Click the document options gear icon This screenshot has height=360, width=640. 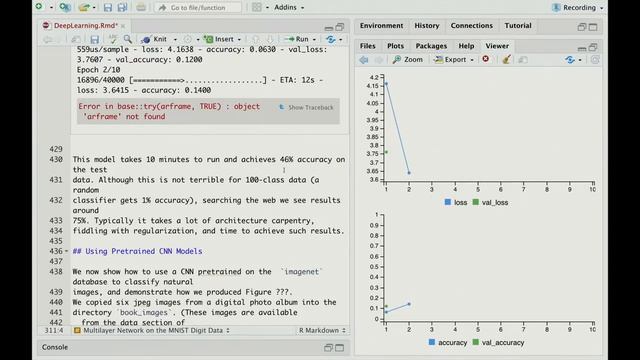187,39
